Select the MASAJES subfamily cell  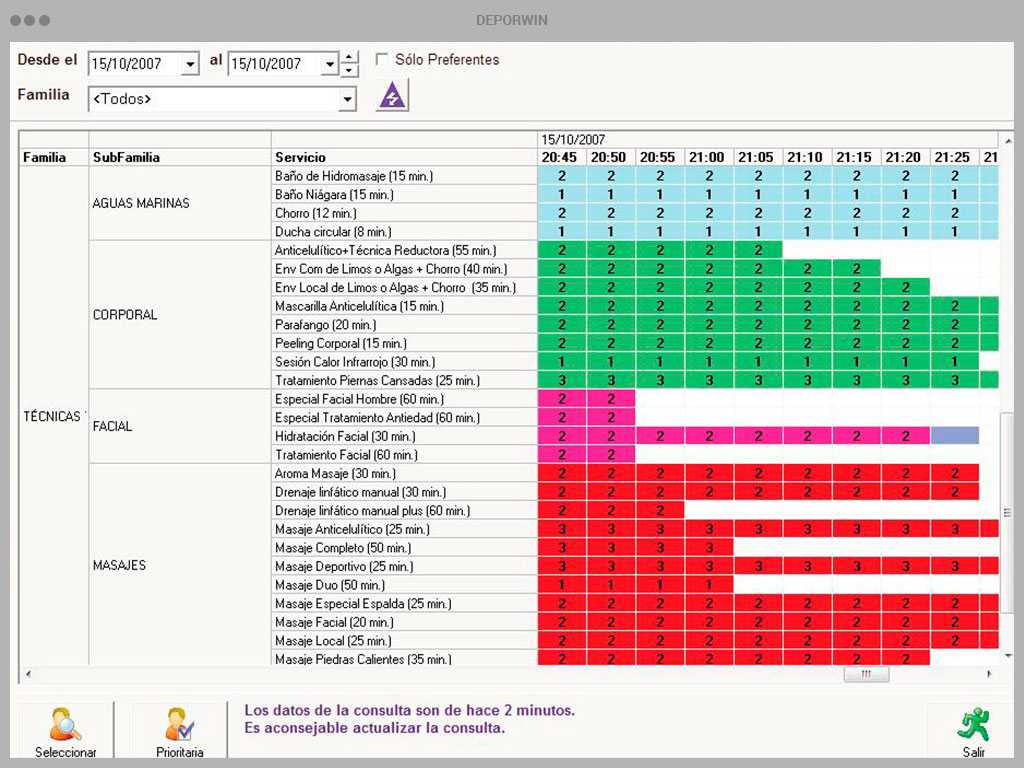(x=180, y=565)
